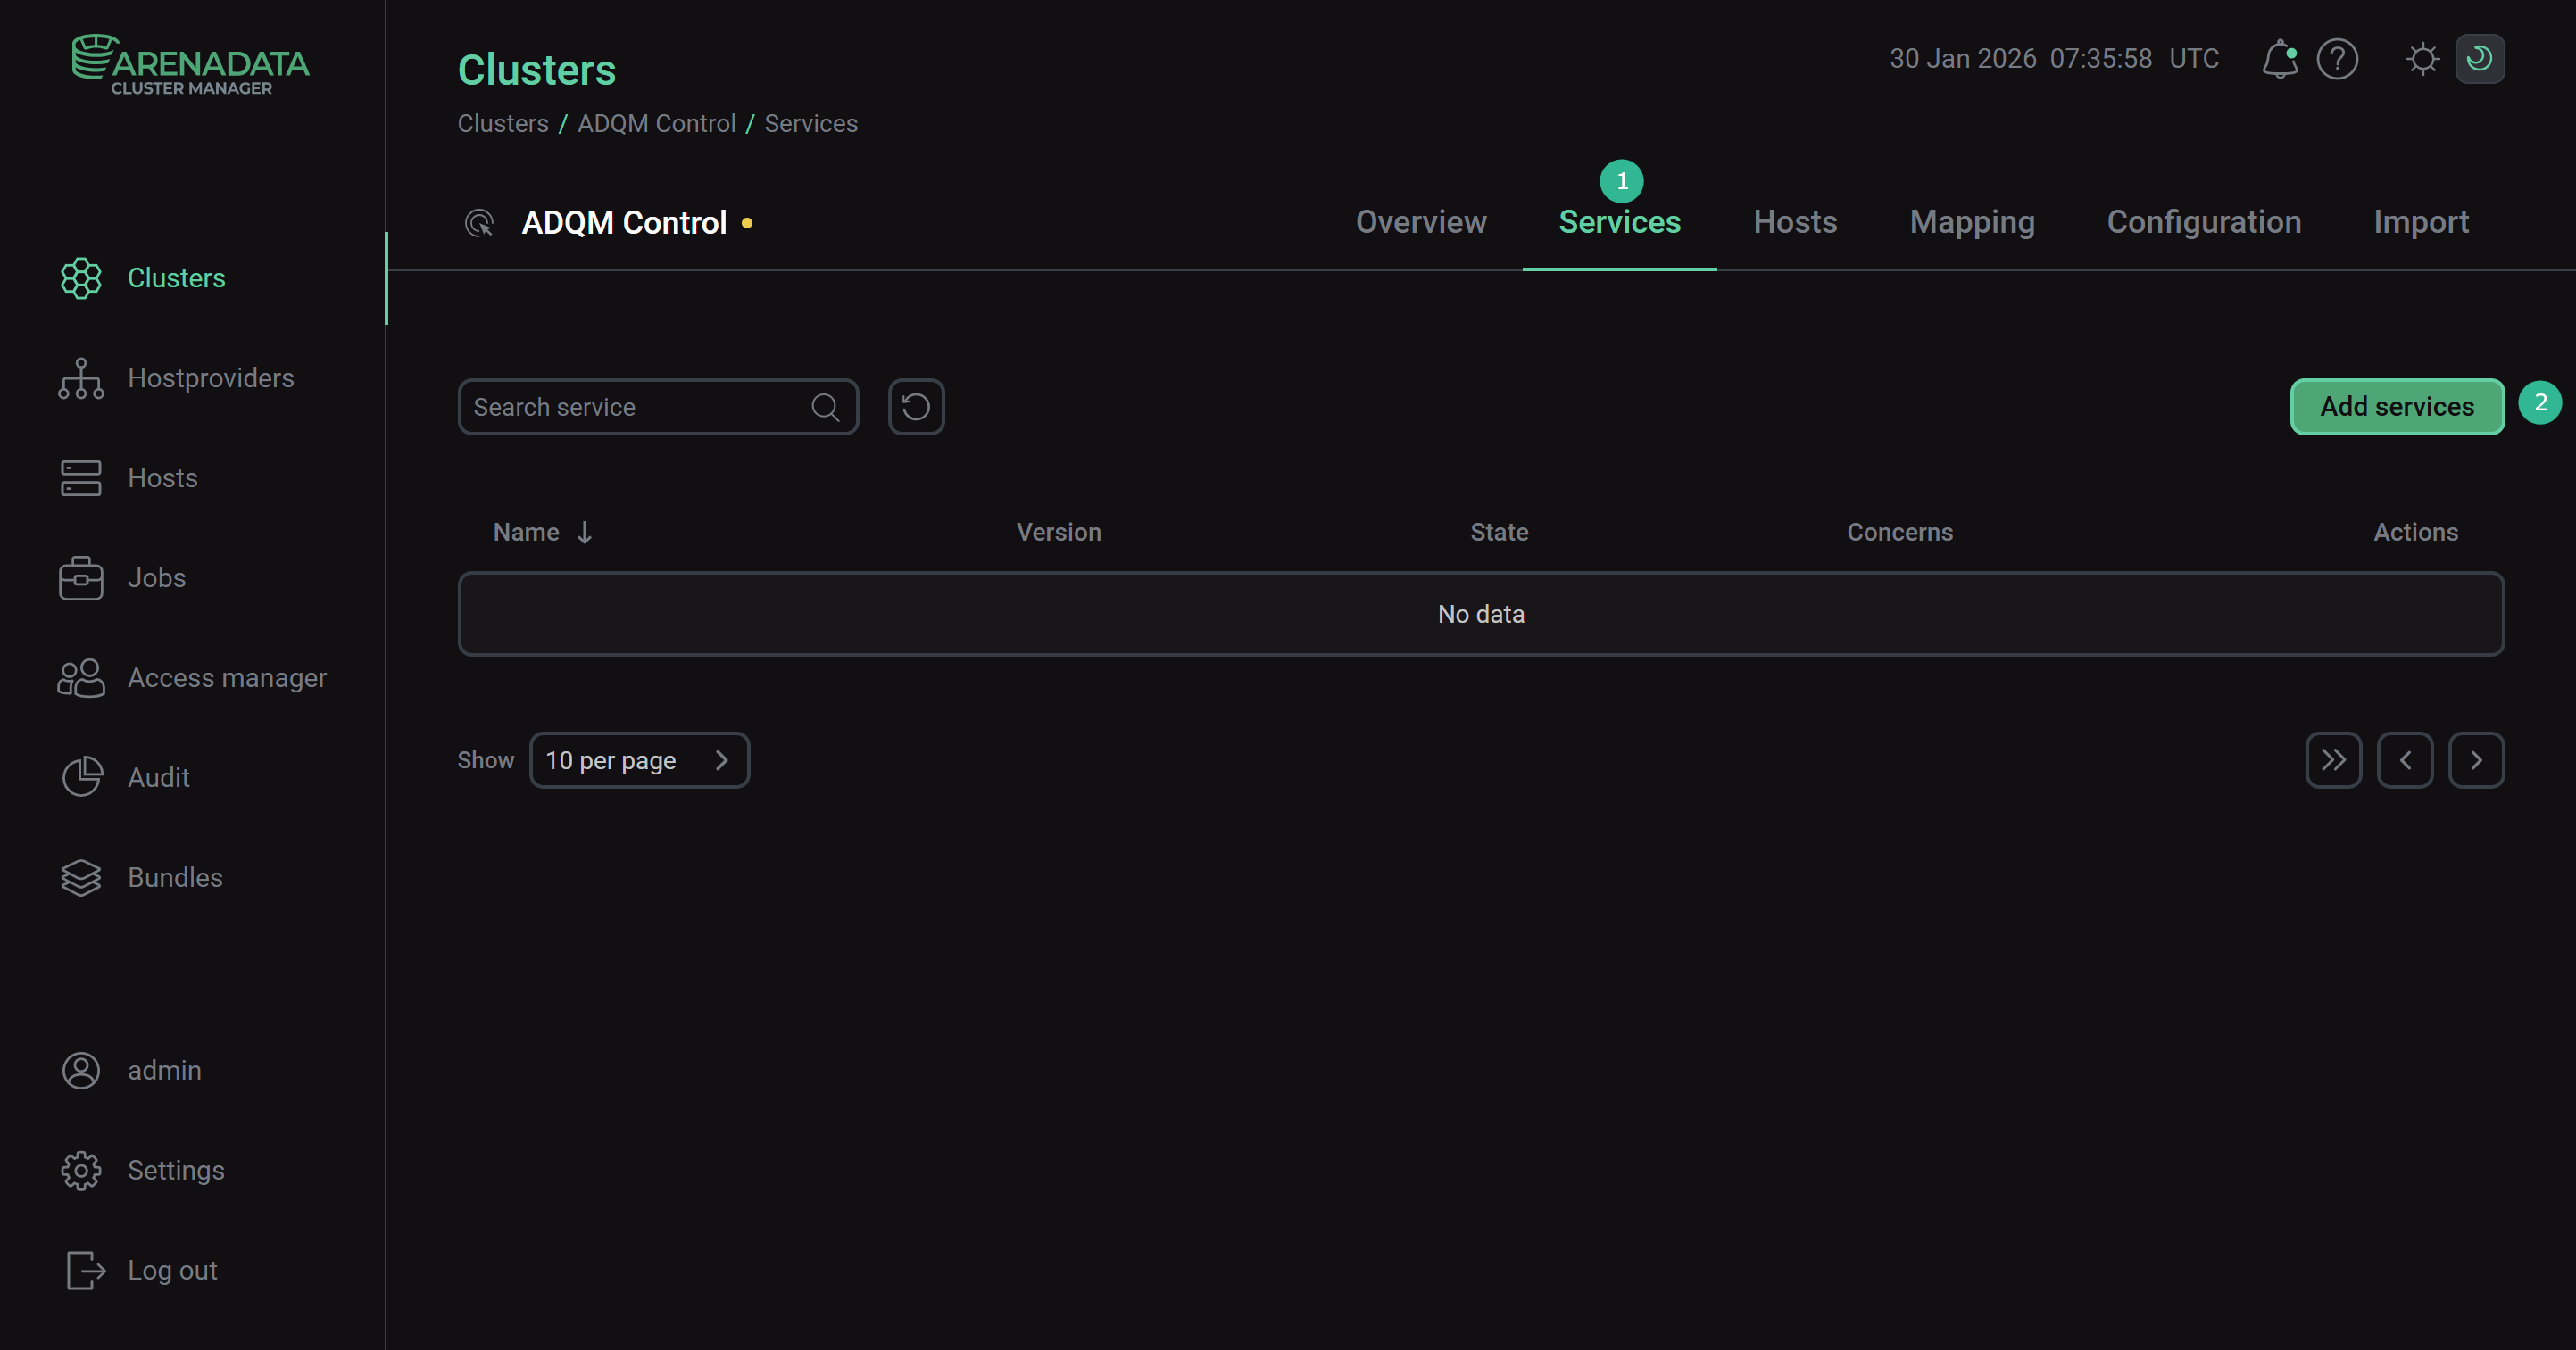Refresh the services list
Image resolution: width=2576 pixels, height=1350 pixels.
click(x=915, y=406)
